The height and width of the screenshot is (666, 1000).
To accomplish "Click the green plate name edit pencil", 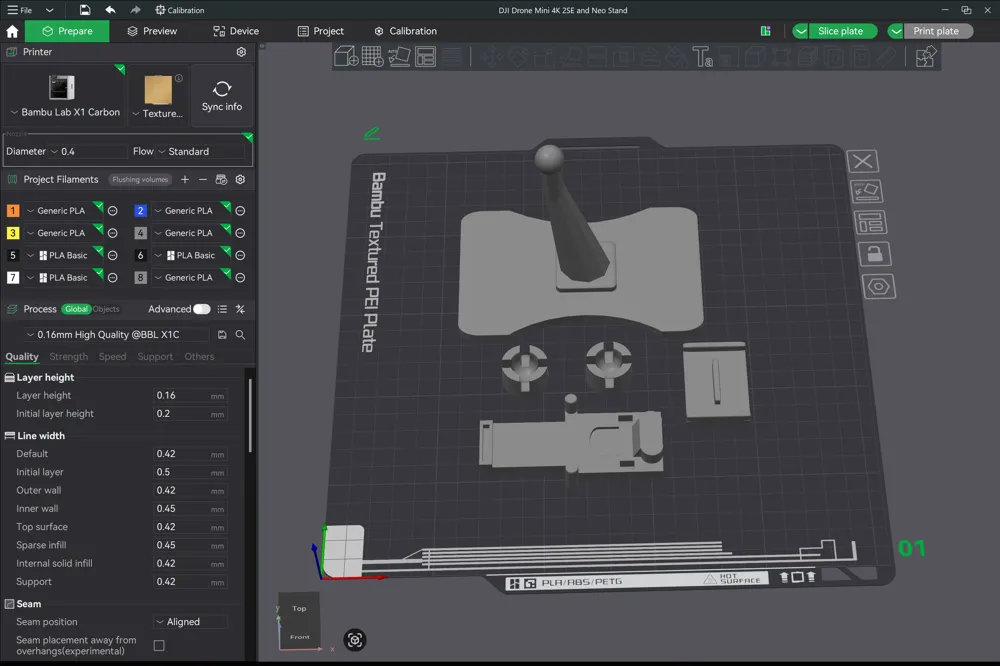I will pyautogui.click(x=372, y=133).
